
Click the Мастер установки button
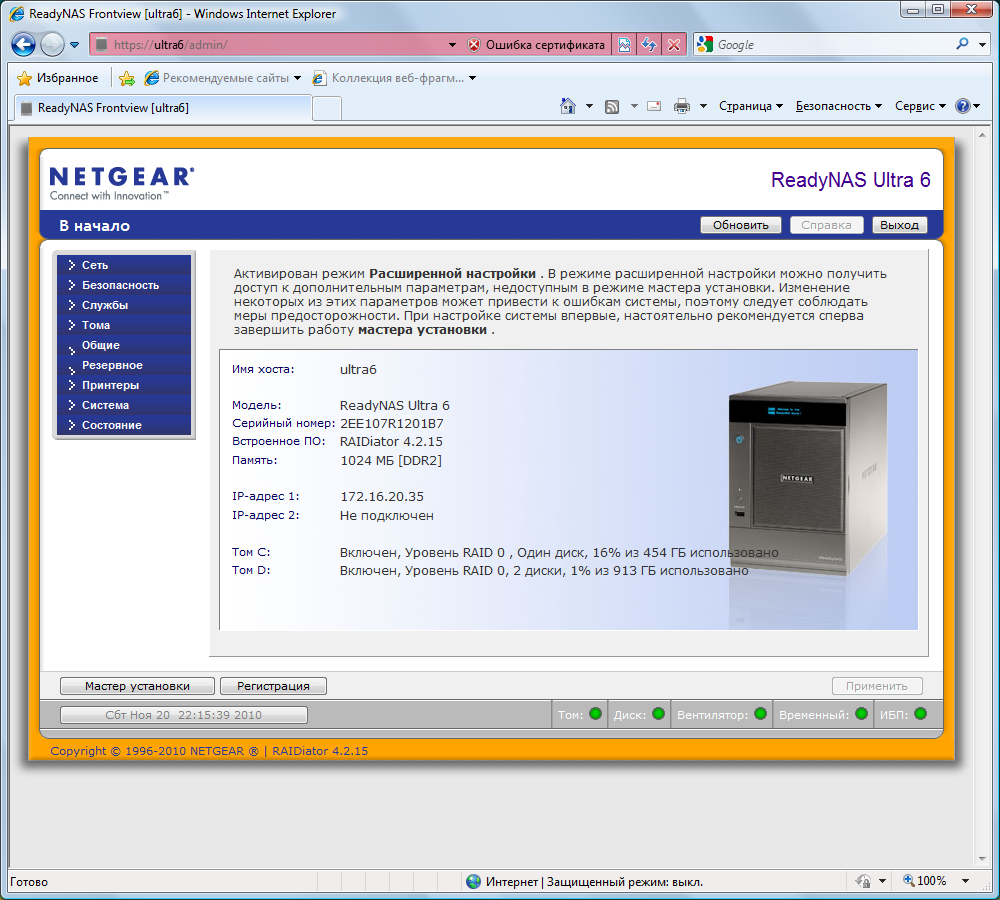coord(137,686)
